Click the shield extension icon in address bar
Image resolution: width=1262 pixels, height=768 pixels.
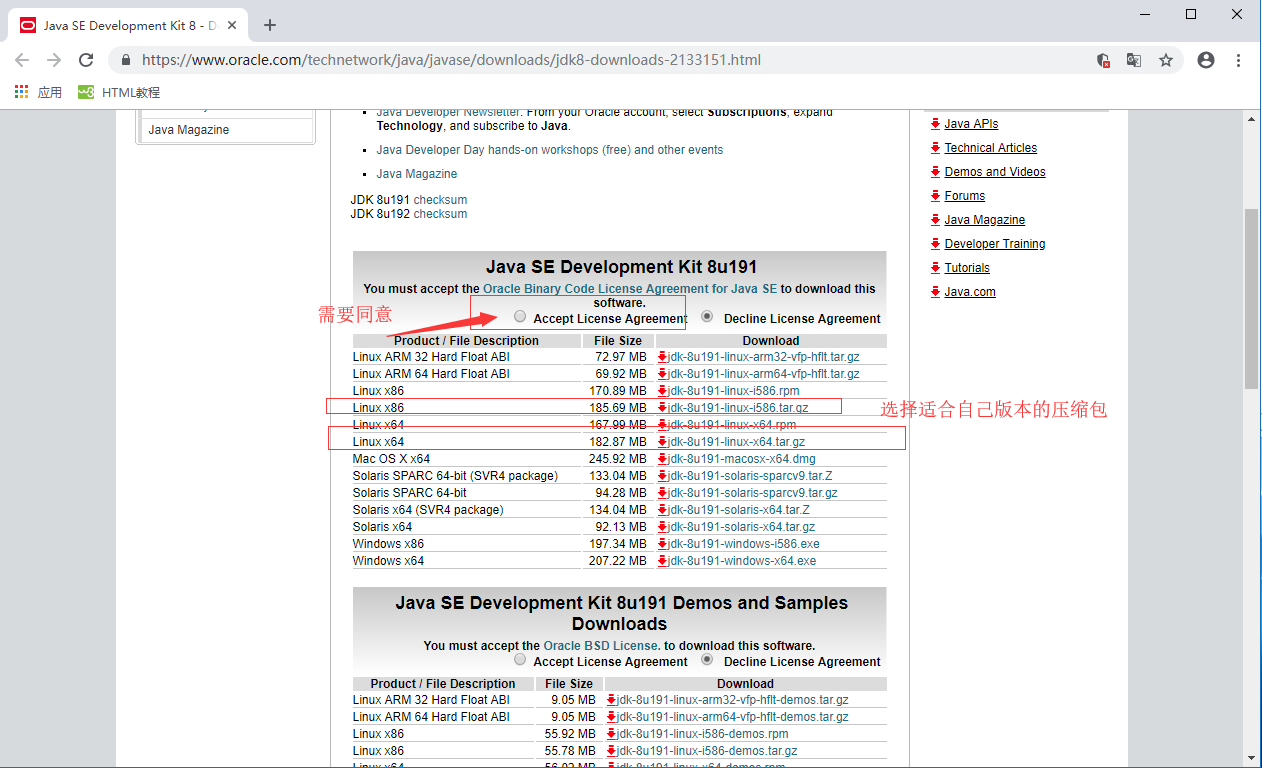1103,60
